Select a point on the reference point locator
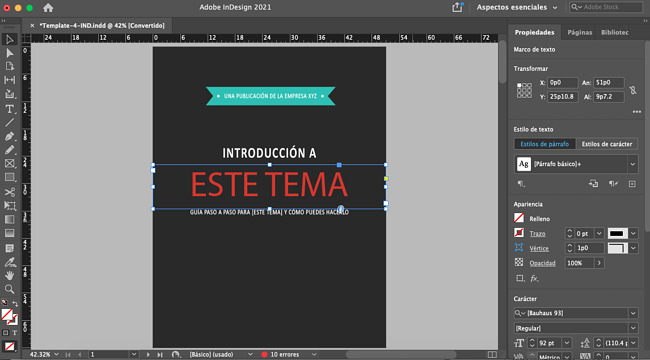This screenshot has width=650, height=360. tap(524, 90)
